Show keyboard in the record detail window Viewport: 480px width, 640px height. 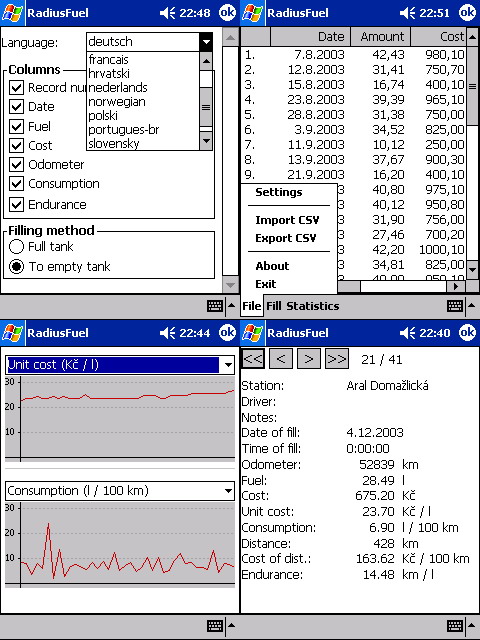(455, 626)
